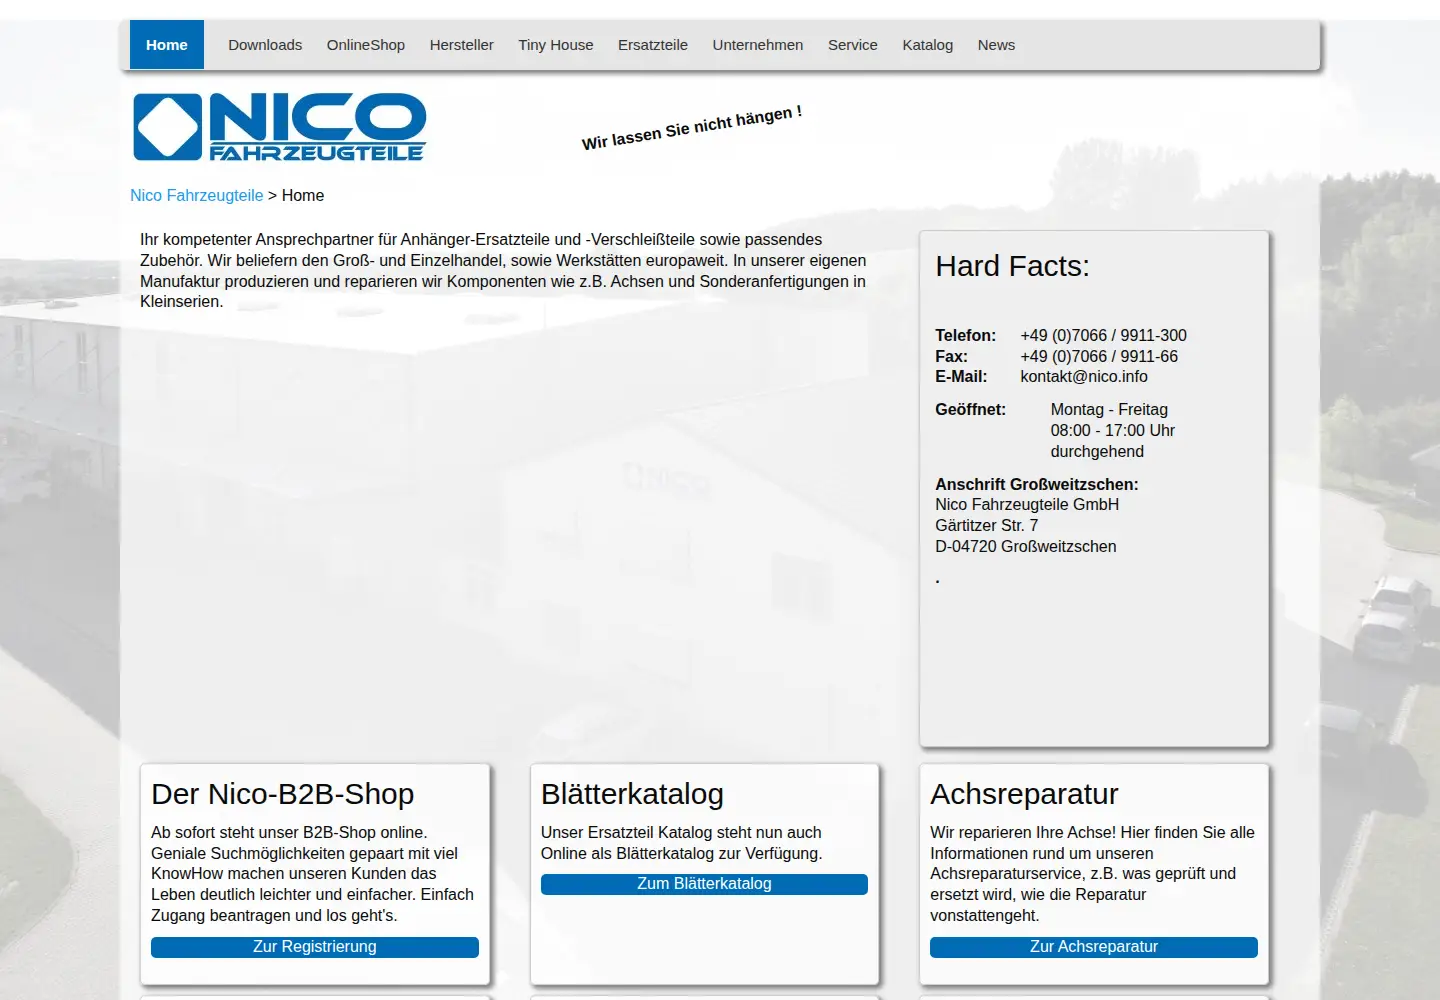Click the Der Nico-B2B-Shop heading

(x=283, y=794)
